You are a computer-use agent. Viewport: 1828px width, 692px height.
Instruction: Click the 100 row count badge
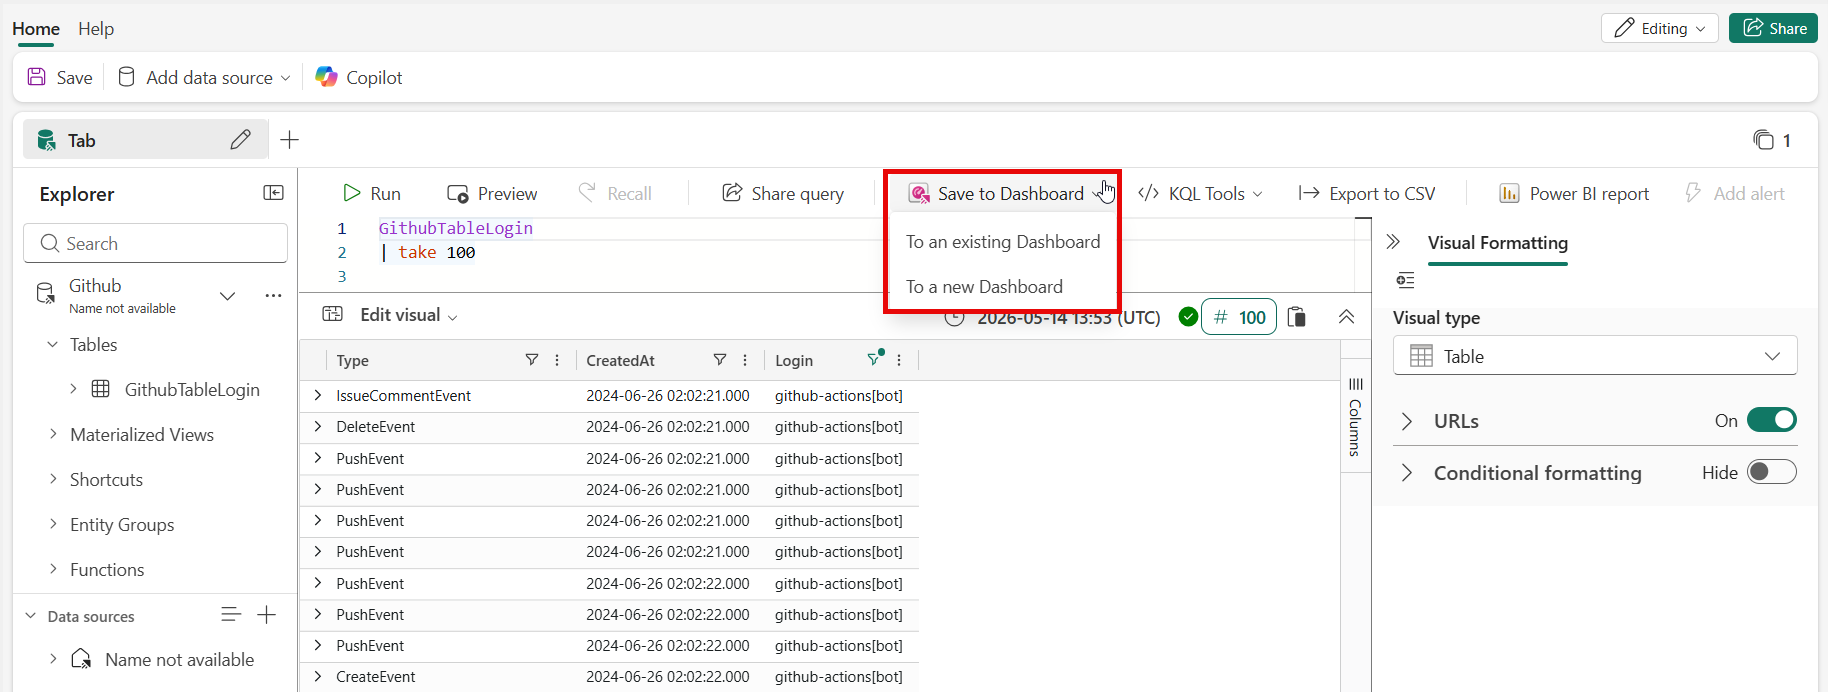tap(1239, 317)
